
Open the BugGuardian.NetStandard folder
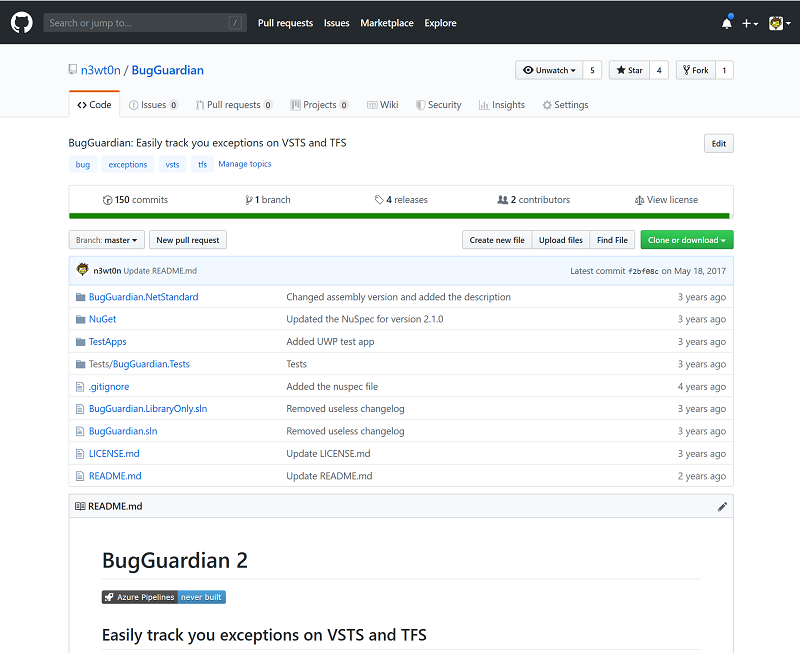(x=143, y=297)
